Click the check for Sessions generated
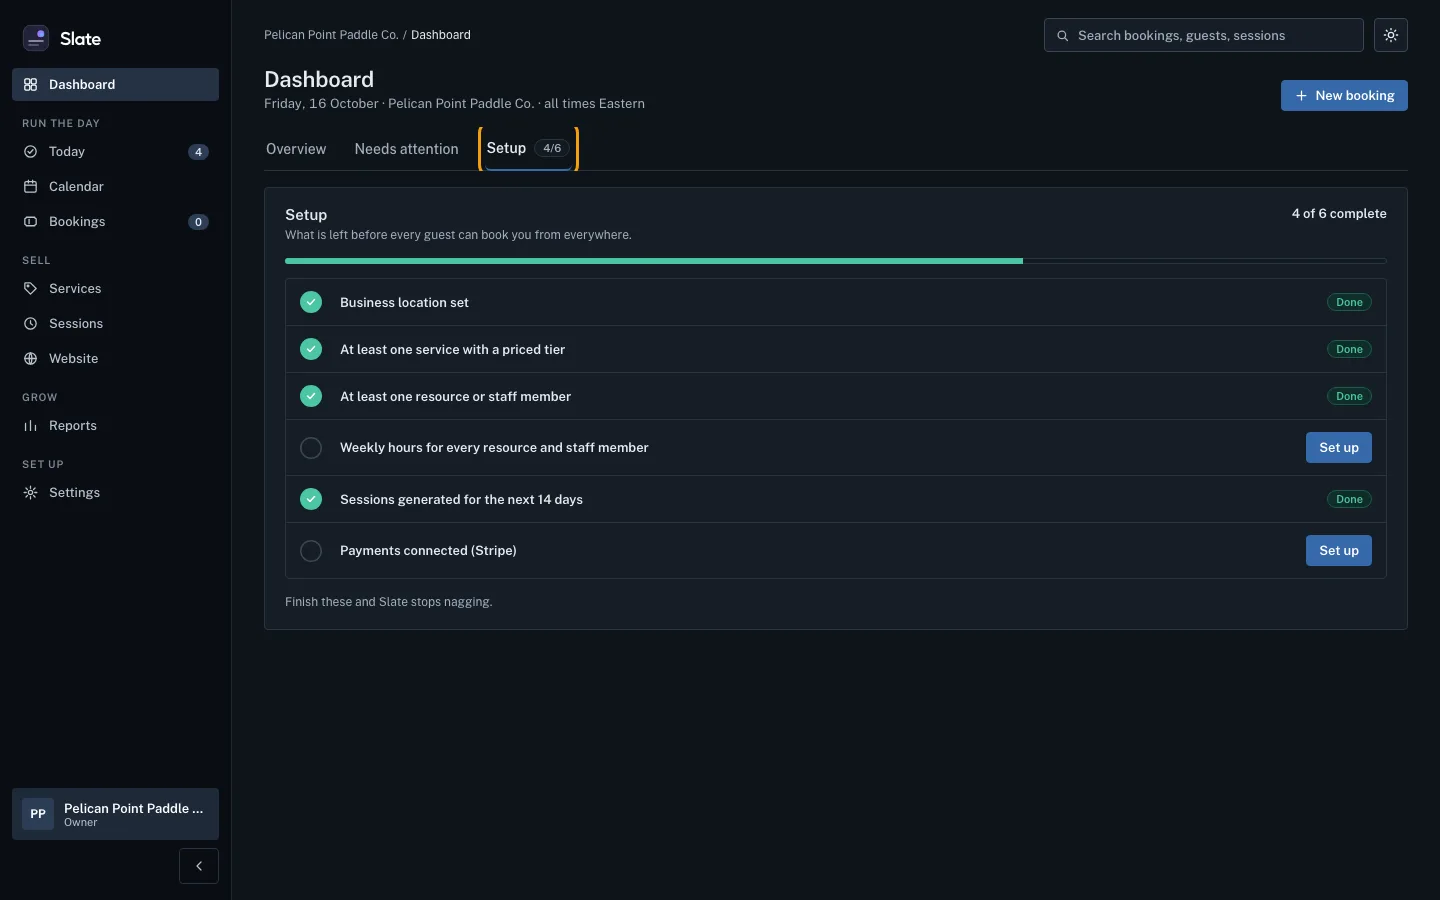 [x=311, y=499]
